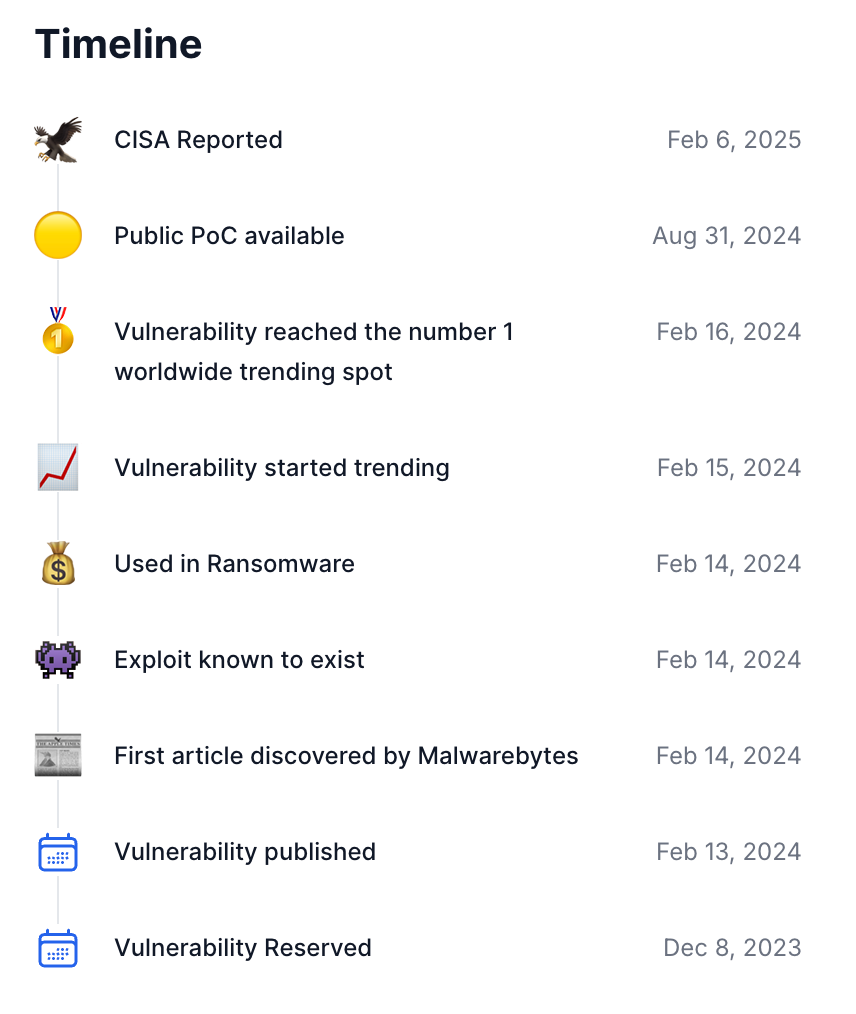Click the money bag ransomware icon
856x1014 pixels.
[57, 564]
